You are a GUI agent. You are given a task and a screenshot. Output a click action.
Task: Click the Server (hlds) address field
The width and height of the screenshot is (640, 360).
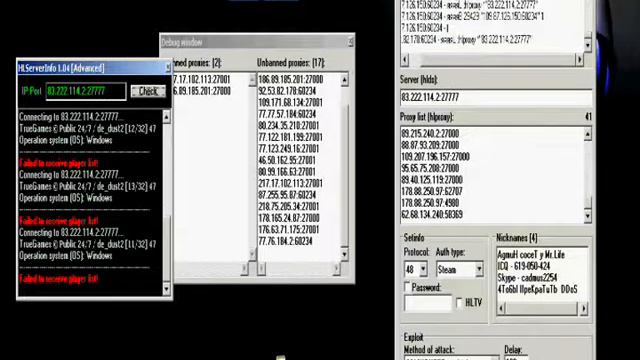496,97
